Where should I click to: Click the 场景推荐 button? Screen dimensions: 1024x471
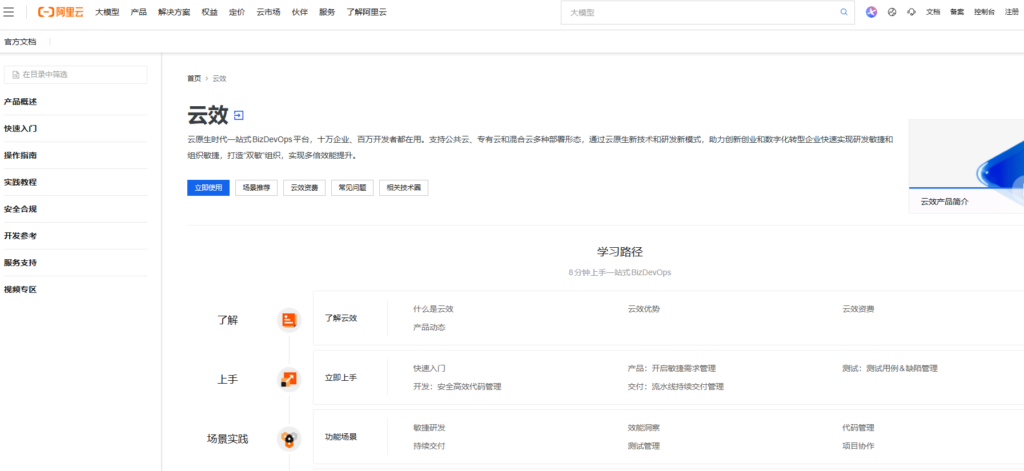coord(256,187)
